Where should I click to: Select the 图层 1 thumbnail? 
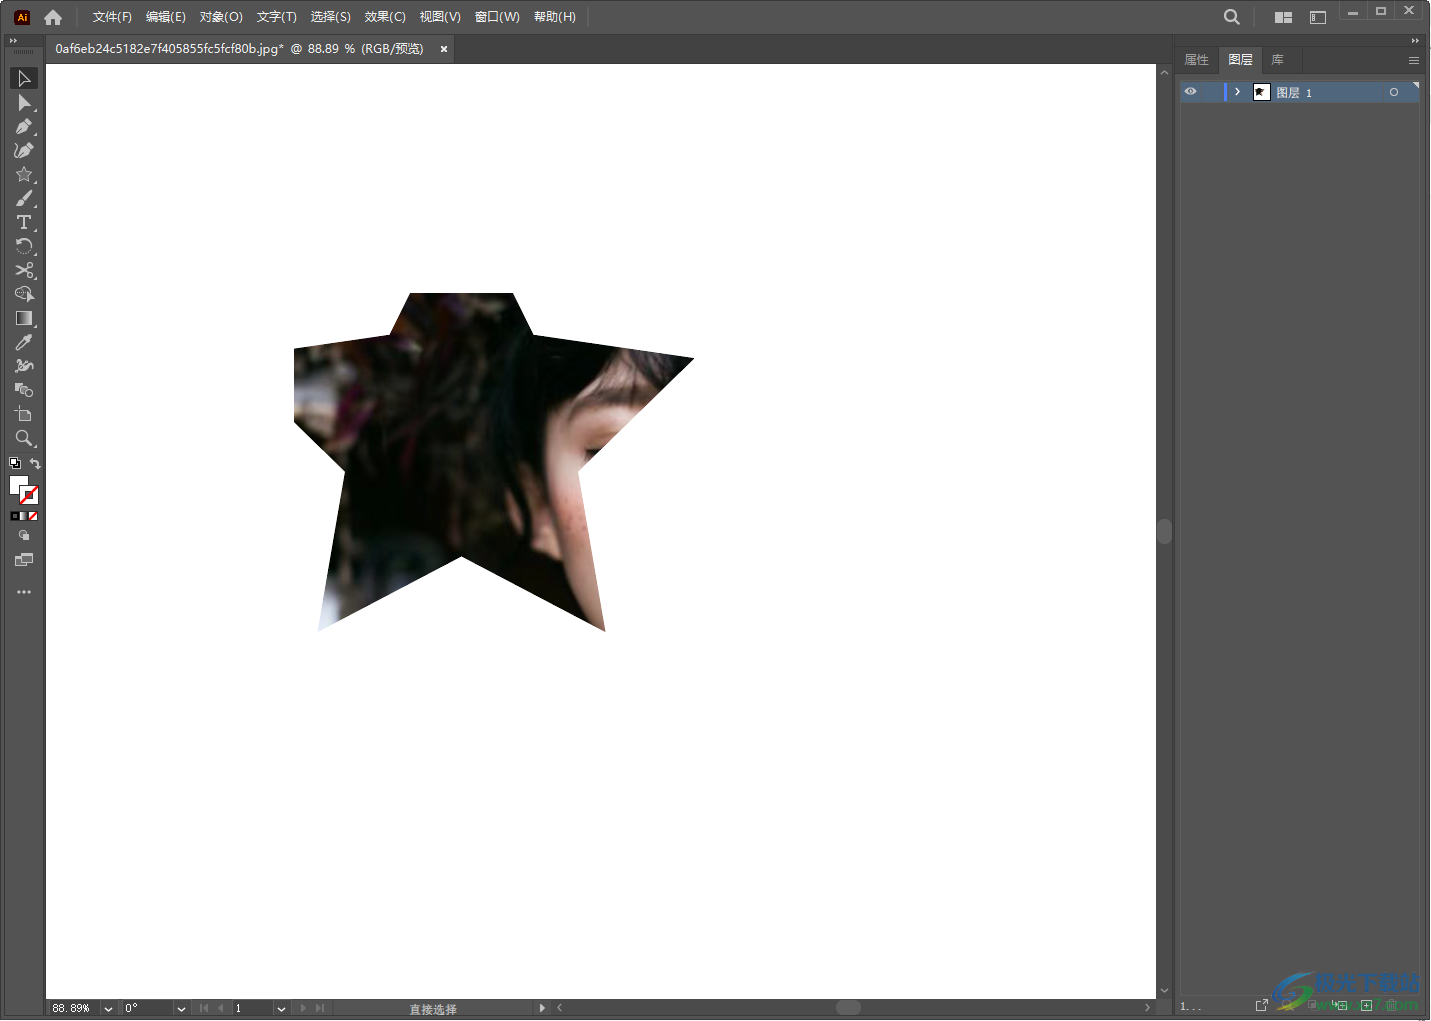click(x=1261, y=92)
